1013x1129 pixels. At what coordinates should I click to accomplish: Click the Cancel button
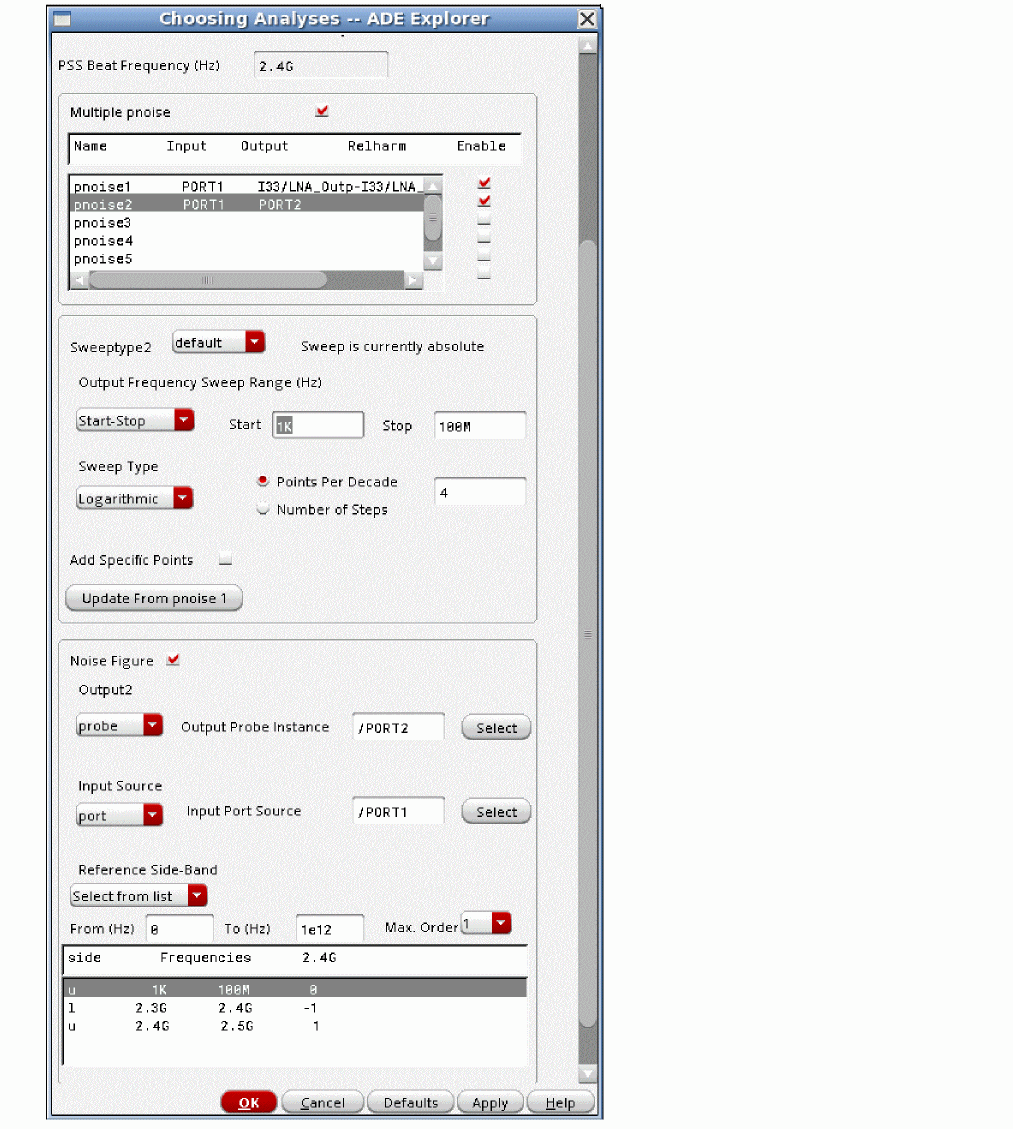pos(323,1102)
